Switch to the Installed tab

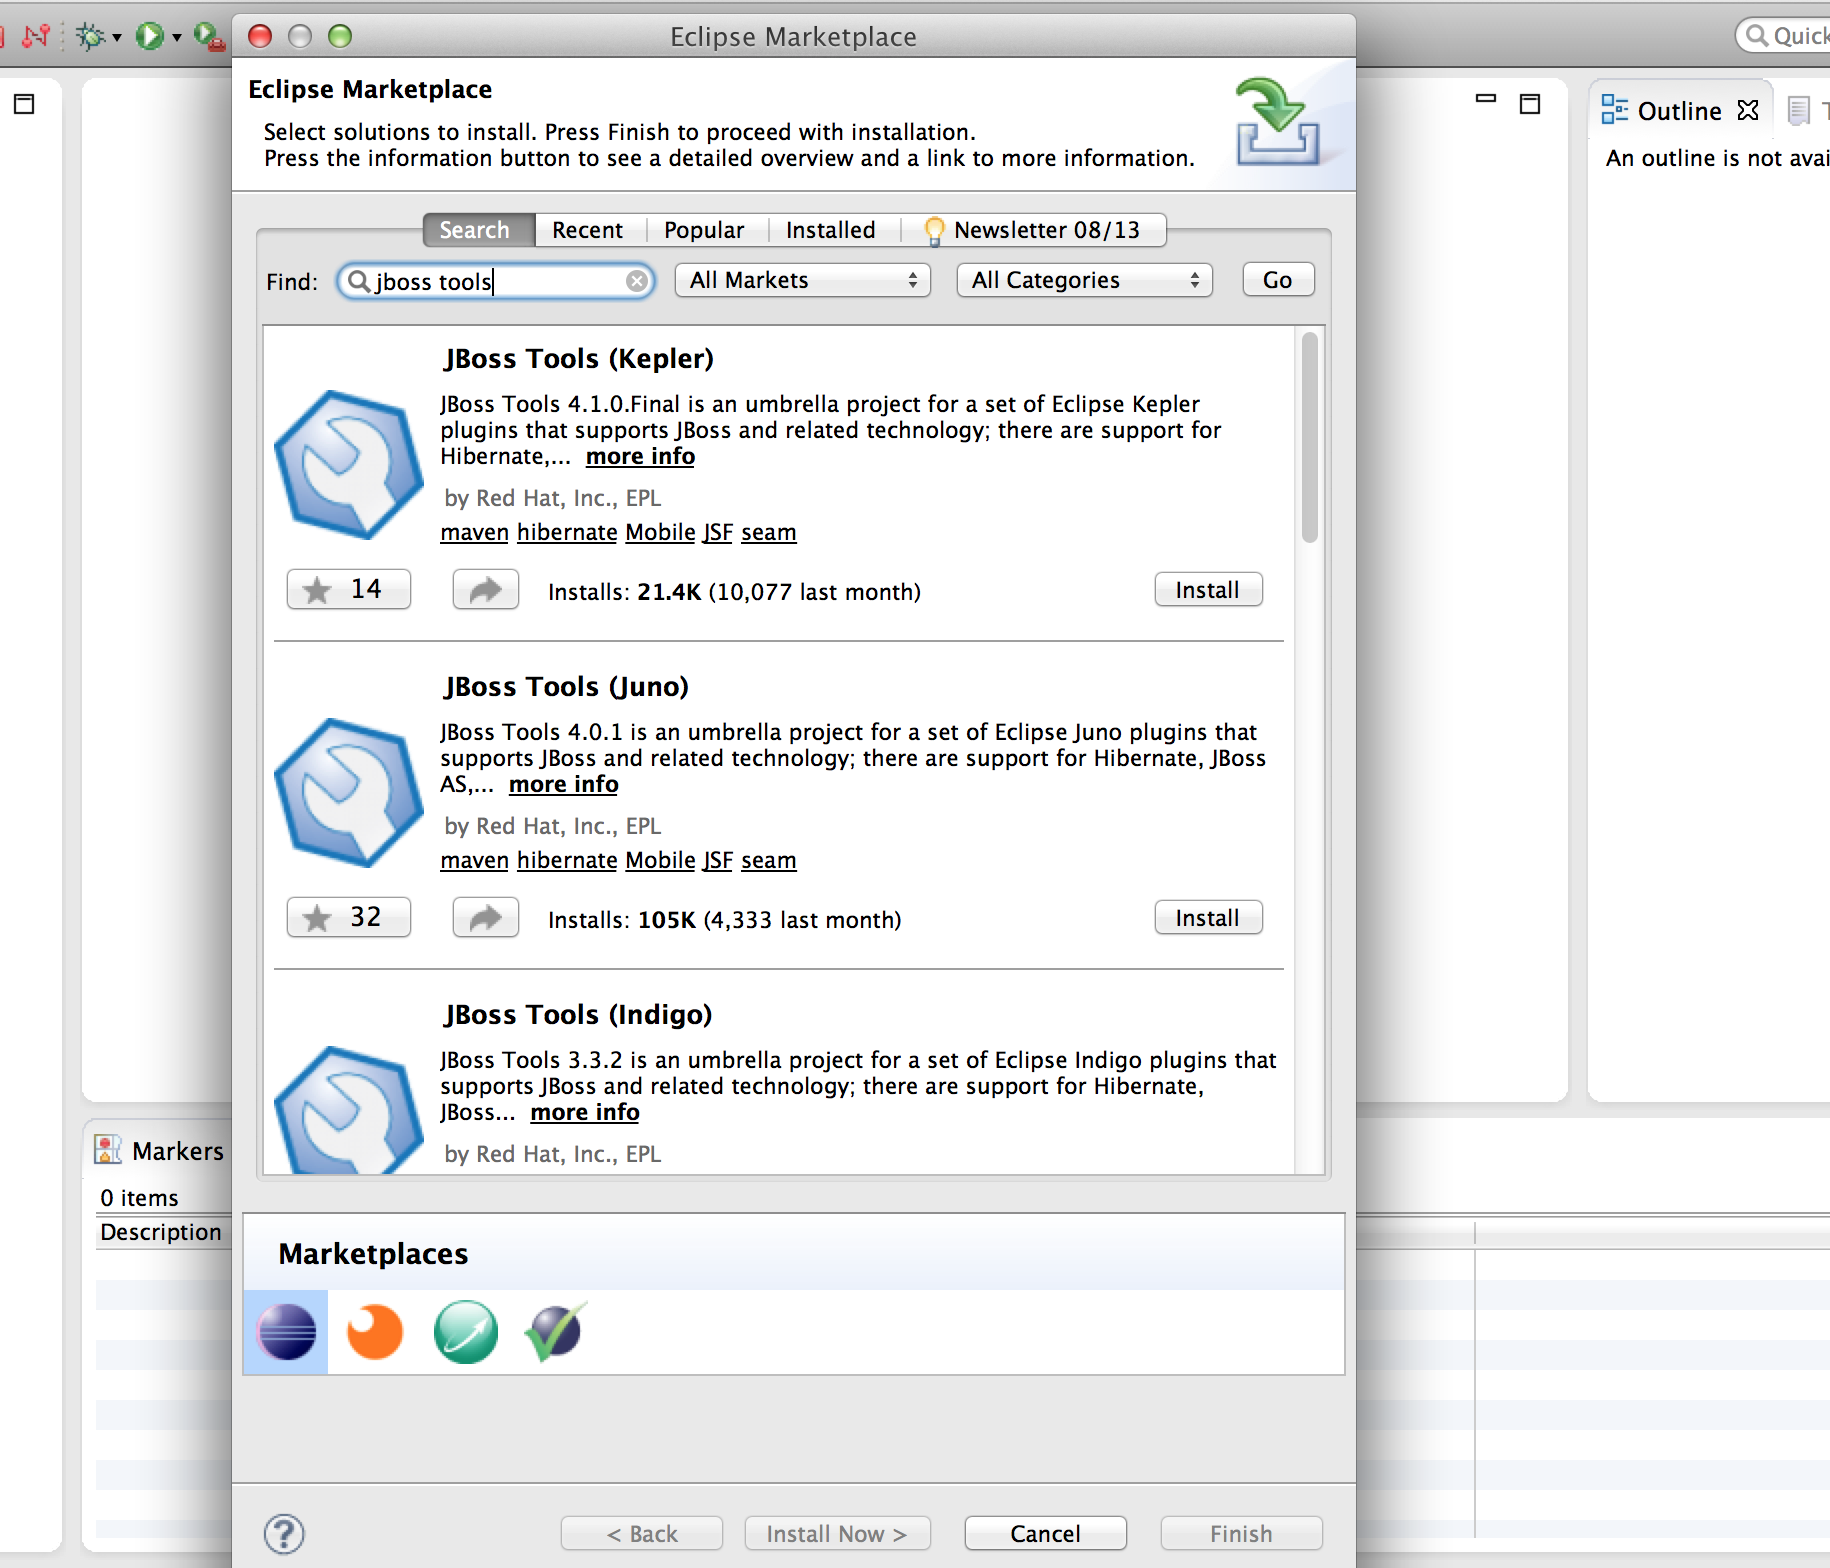pos(830,230)
